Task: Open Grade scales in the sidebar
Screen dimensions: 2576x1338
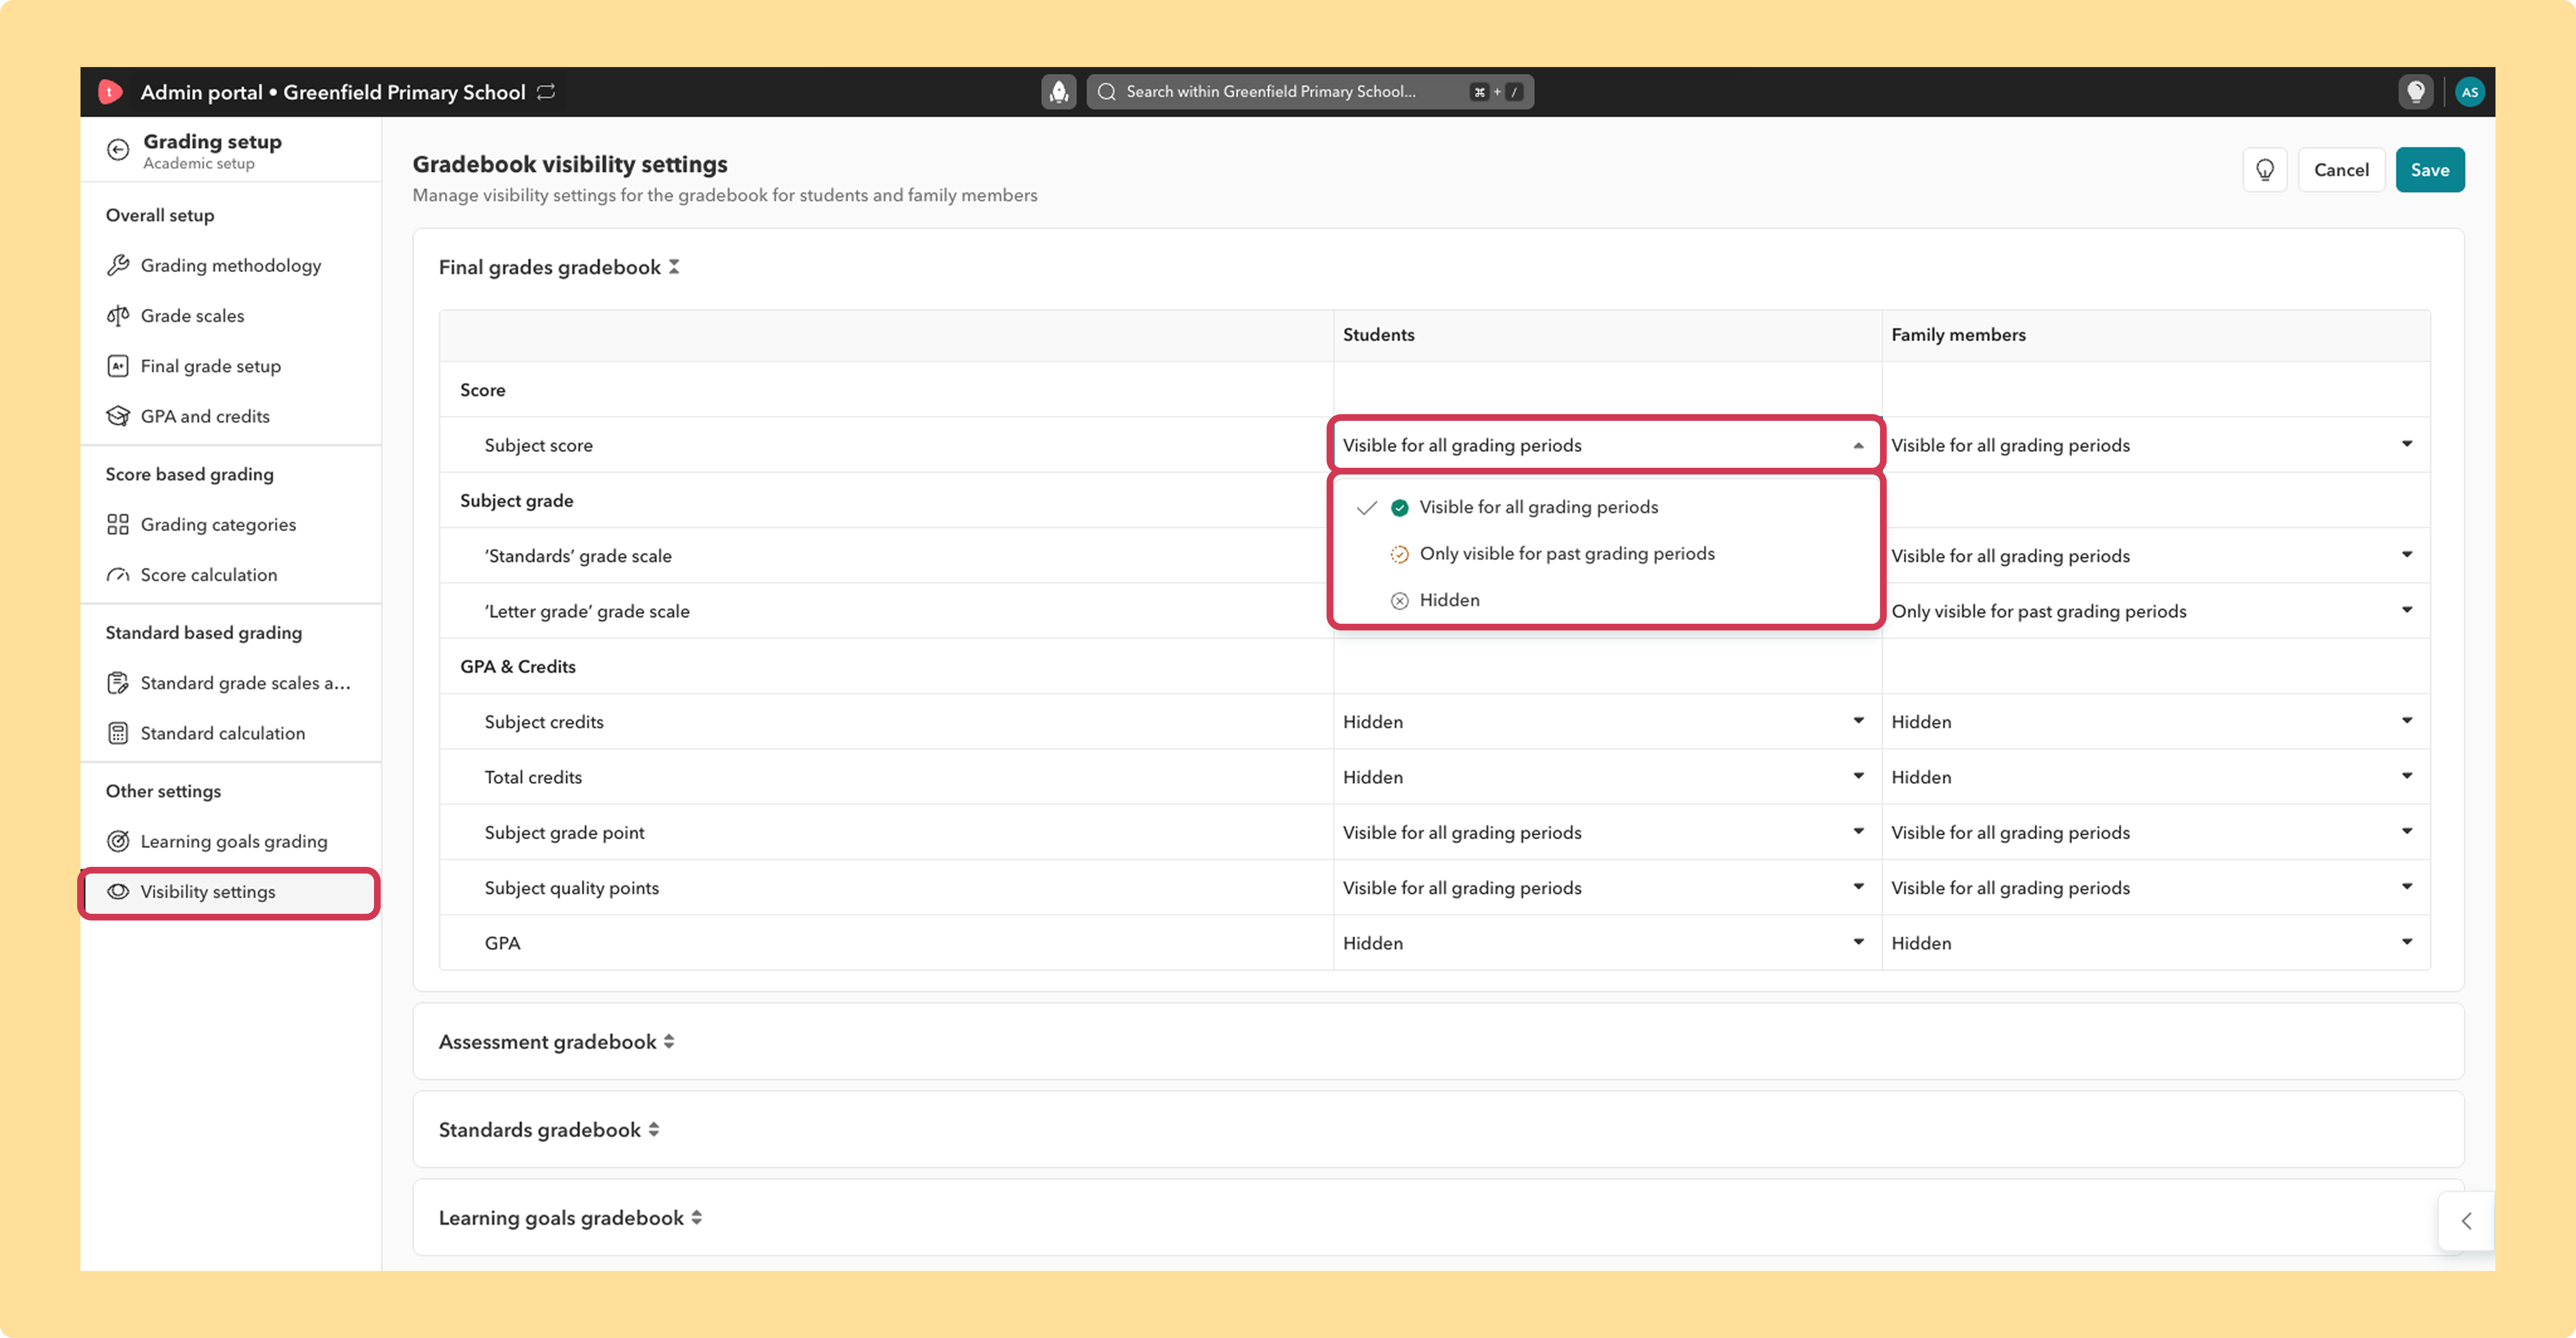Action: (230, 316)
